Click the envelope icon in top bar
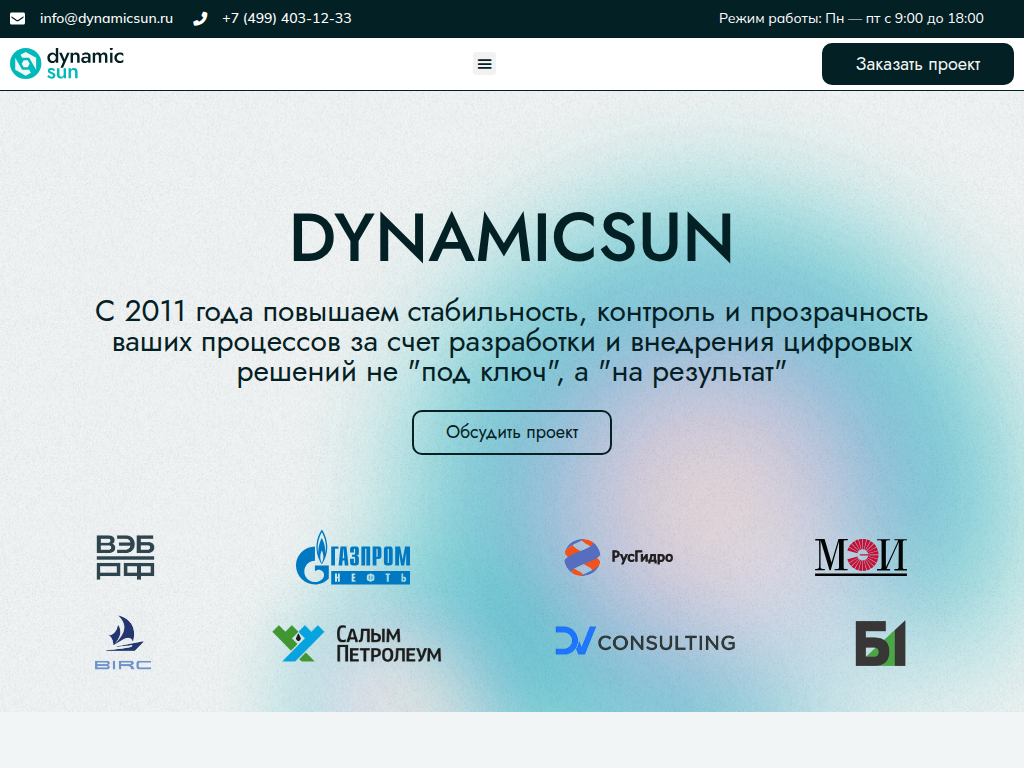 (16, 17)
